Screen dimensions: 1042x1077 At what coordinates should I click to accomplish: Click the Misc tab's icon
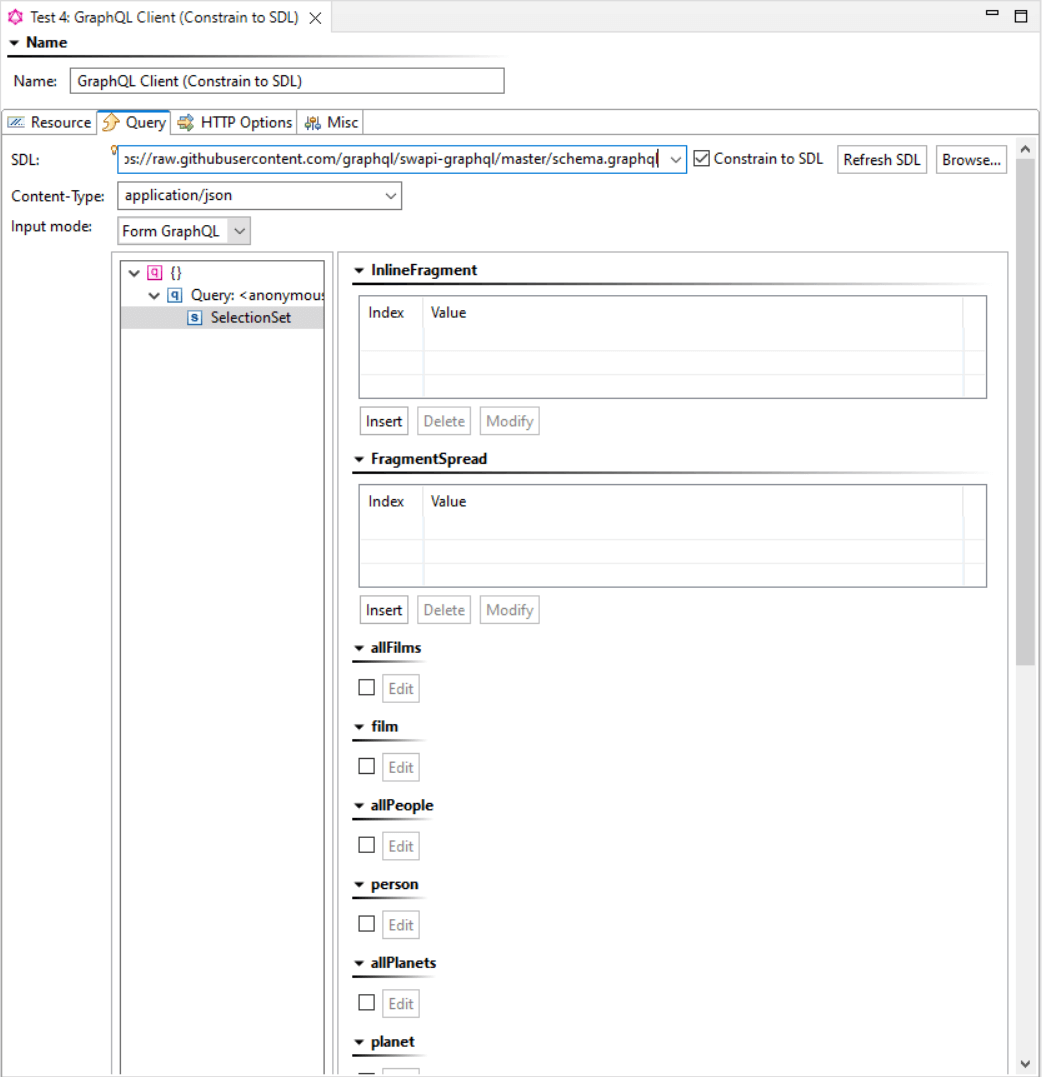point(311,121)
